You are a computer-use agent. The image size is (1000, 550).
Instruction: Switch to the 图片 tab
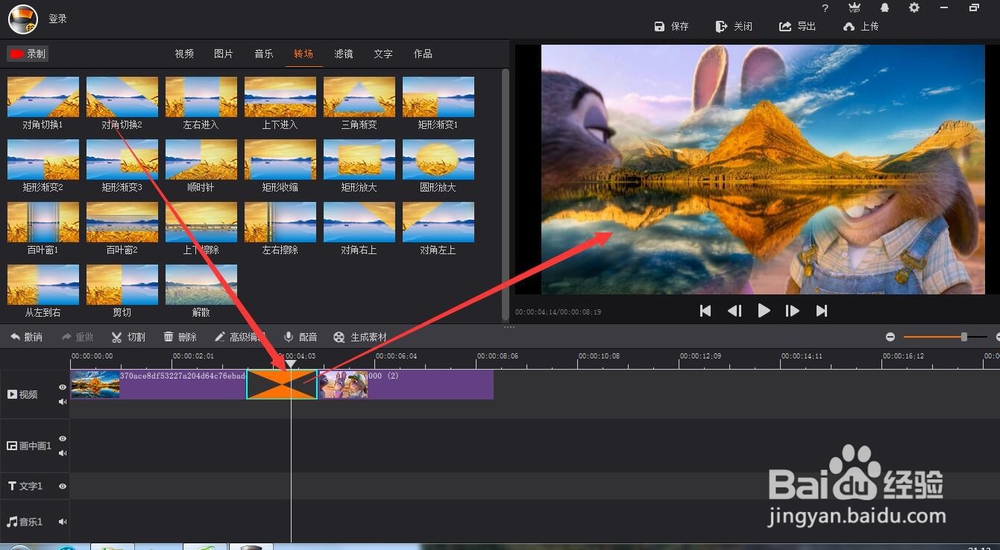223,54
